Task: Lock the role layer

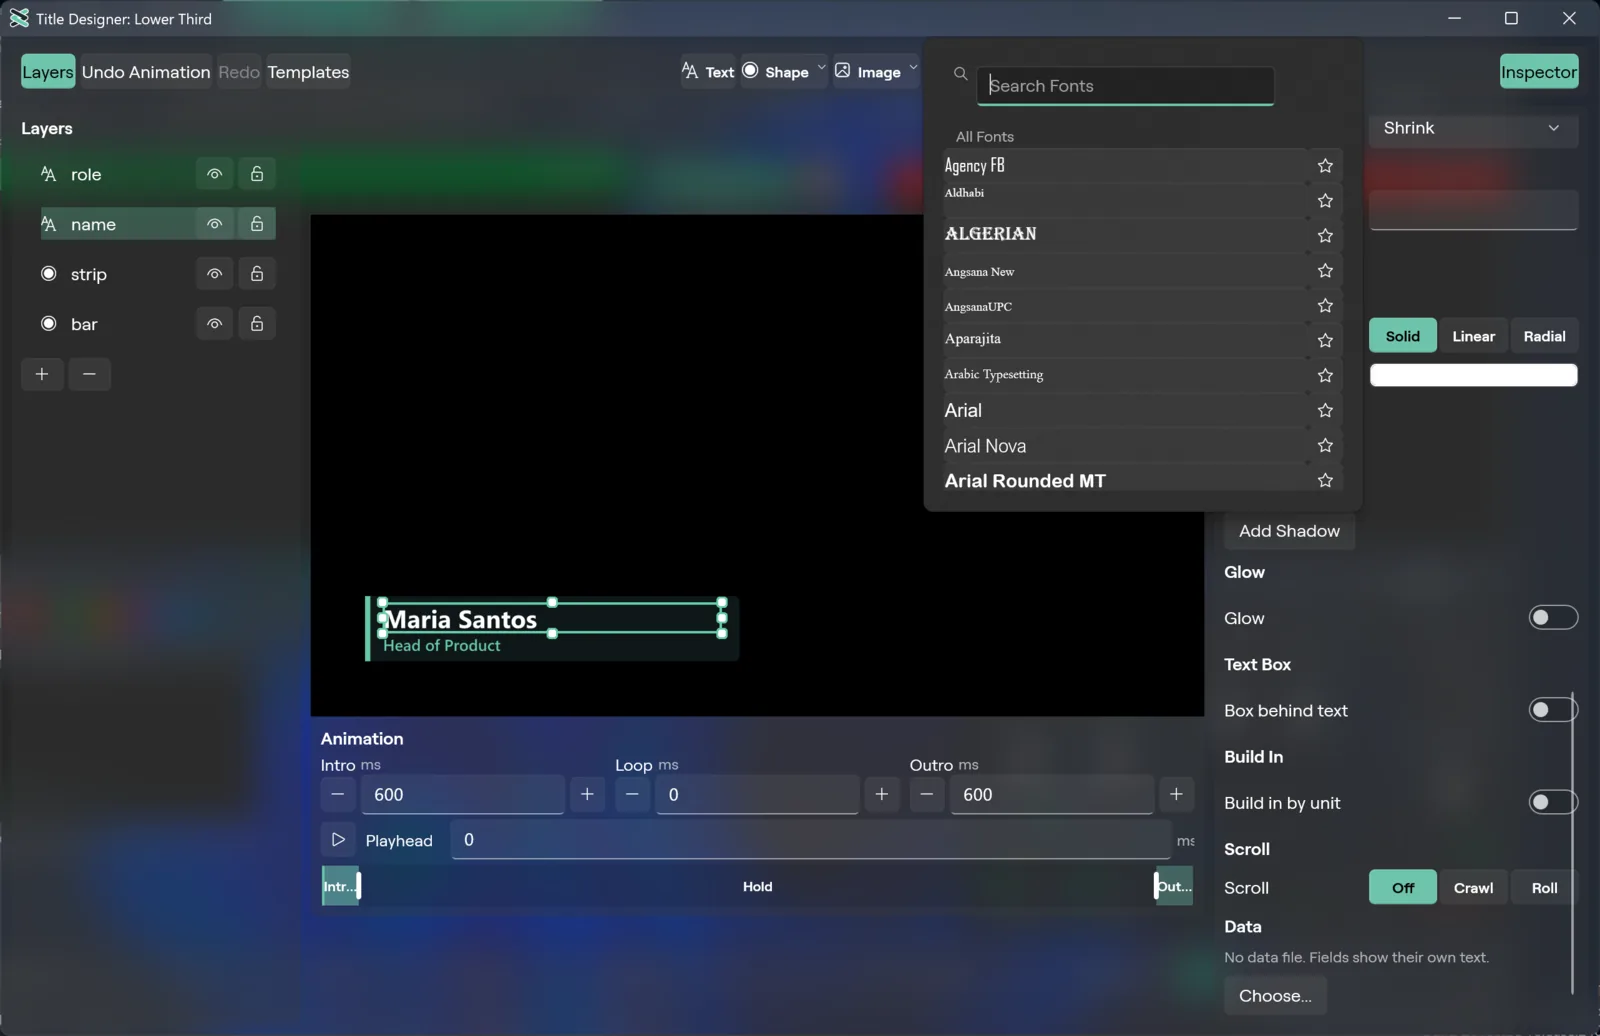Action: [257, 174]
